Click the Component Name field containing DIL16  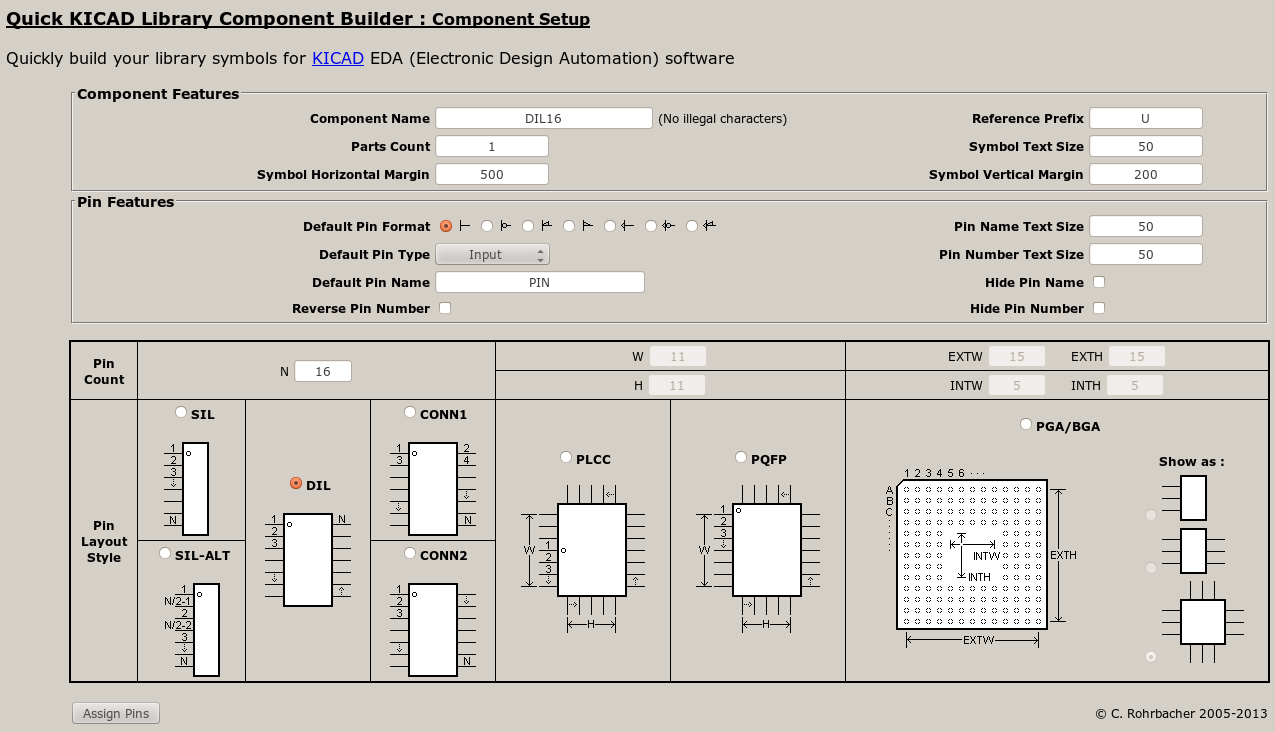point(543,118)
